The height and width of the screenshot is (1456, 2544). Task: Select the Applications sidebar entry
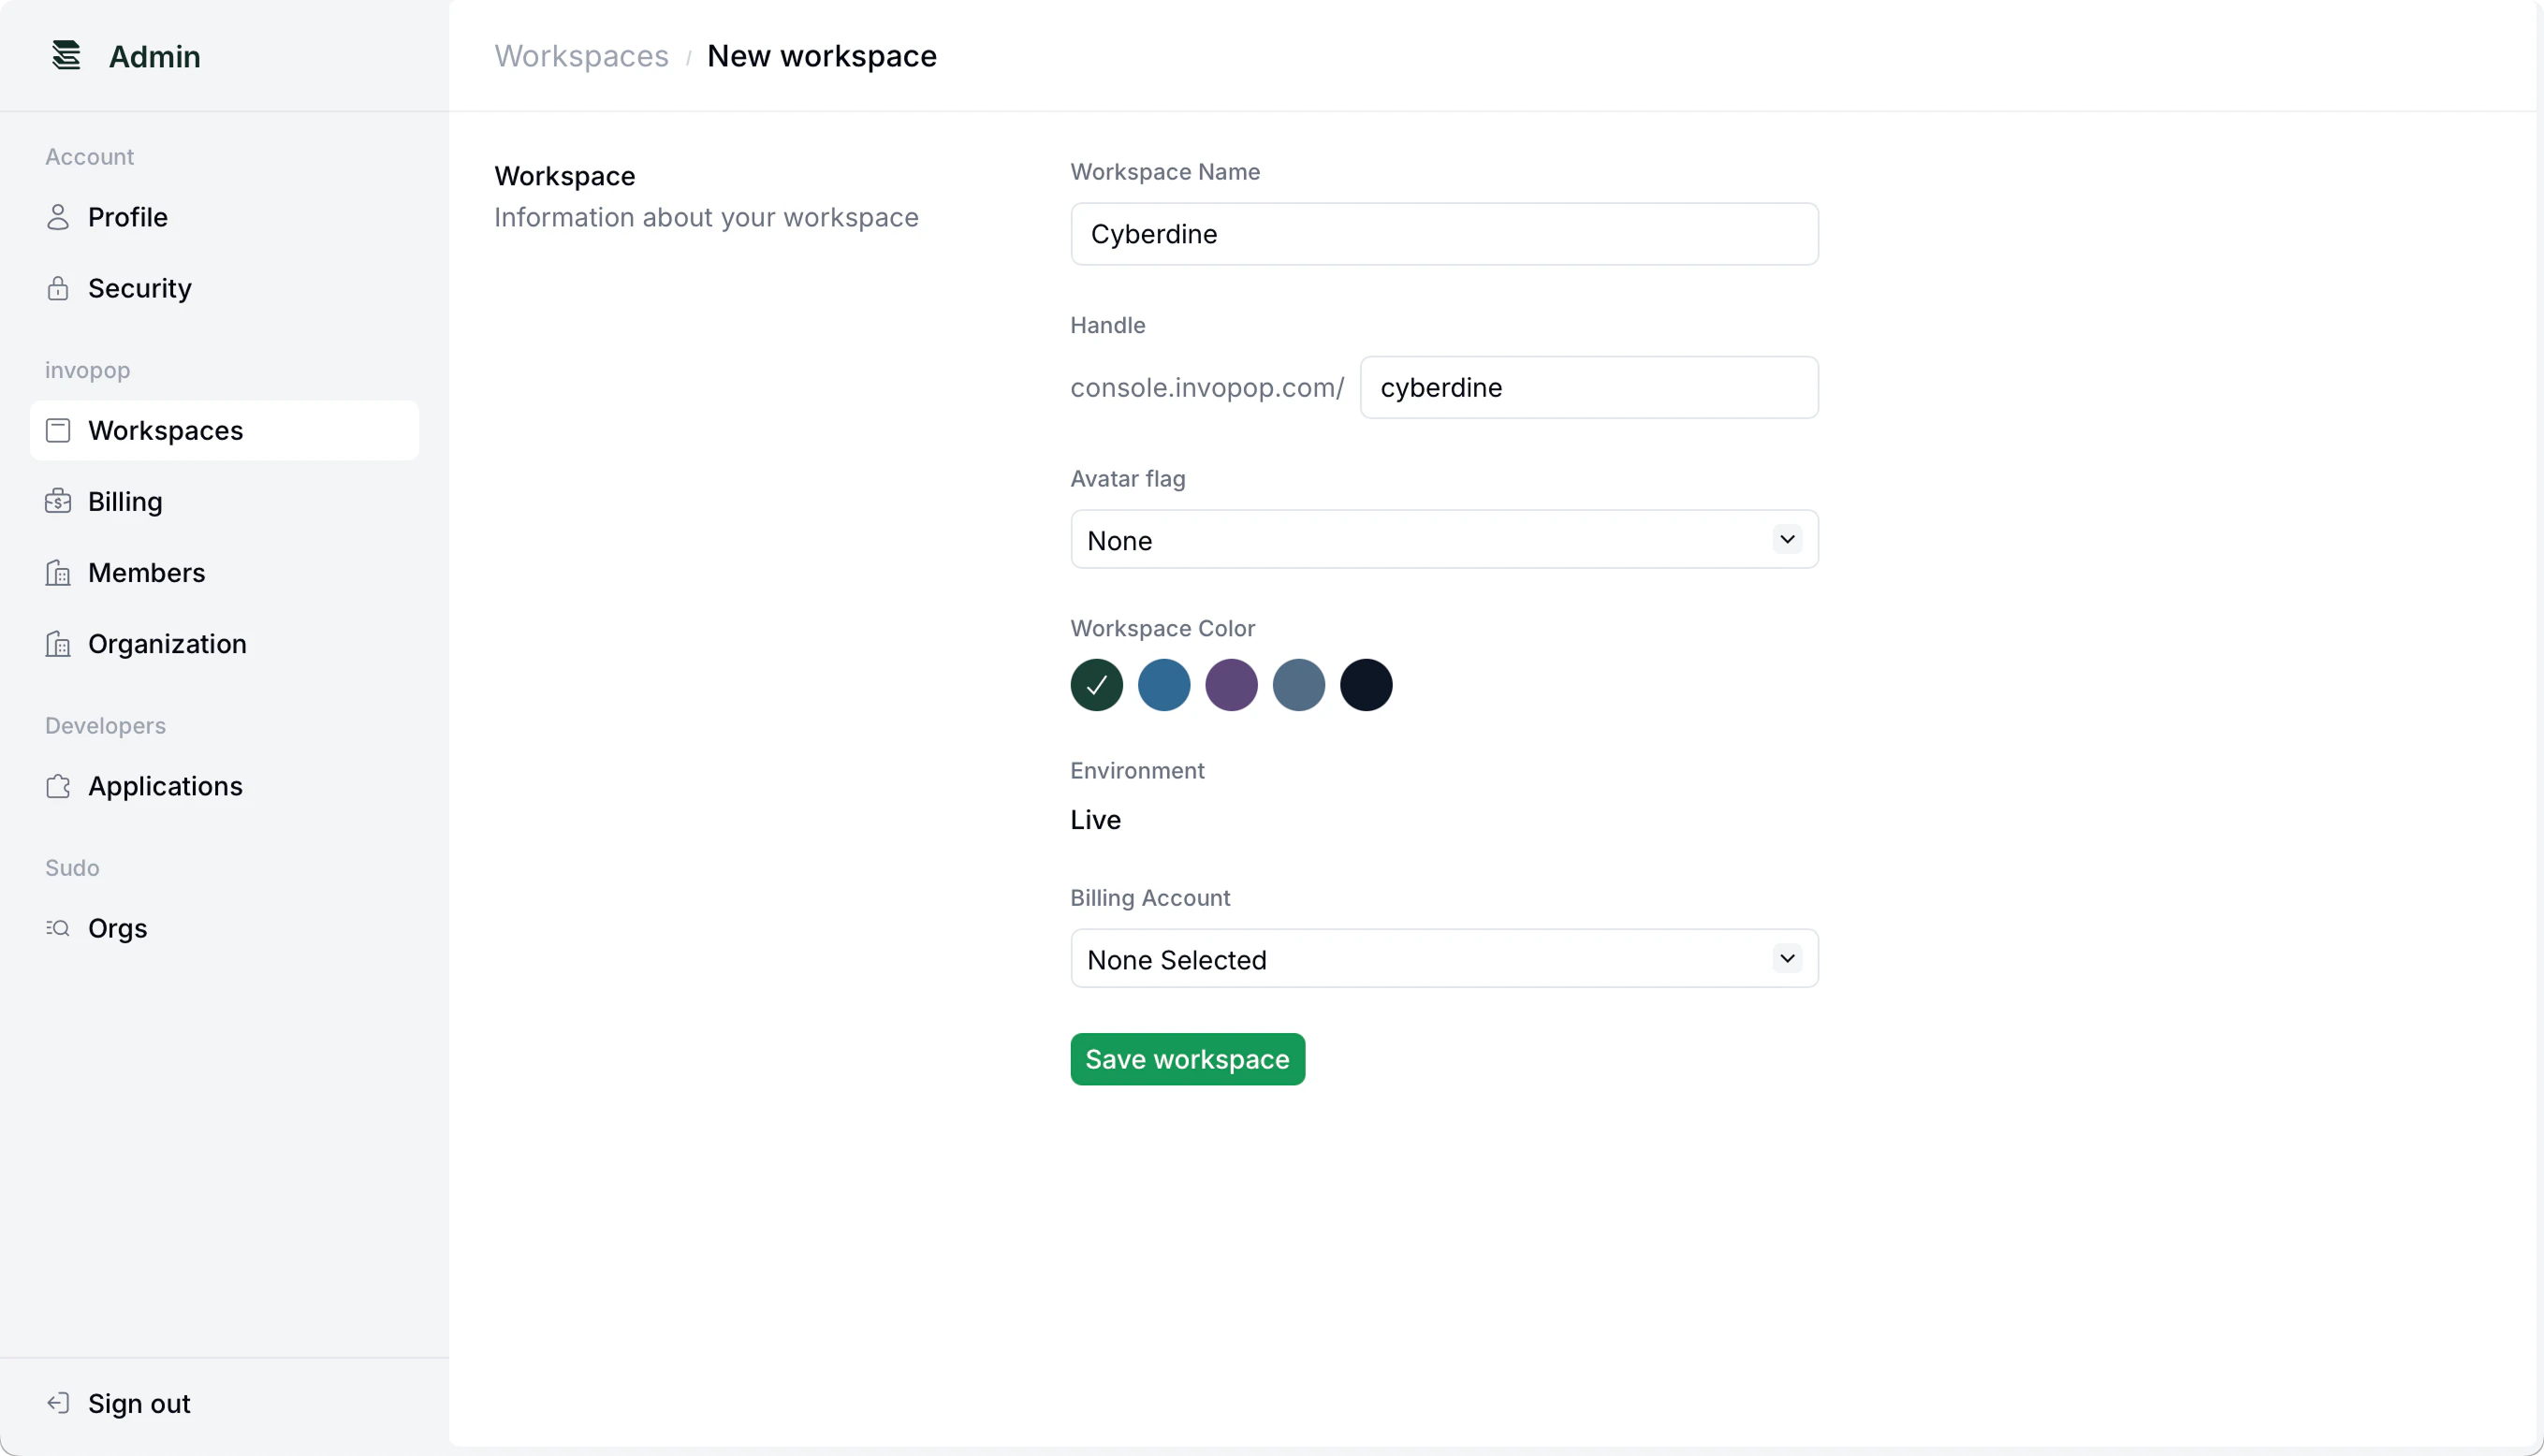click(x=165, y=786)
